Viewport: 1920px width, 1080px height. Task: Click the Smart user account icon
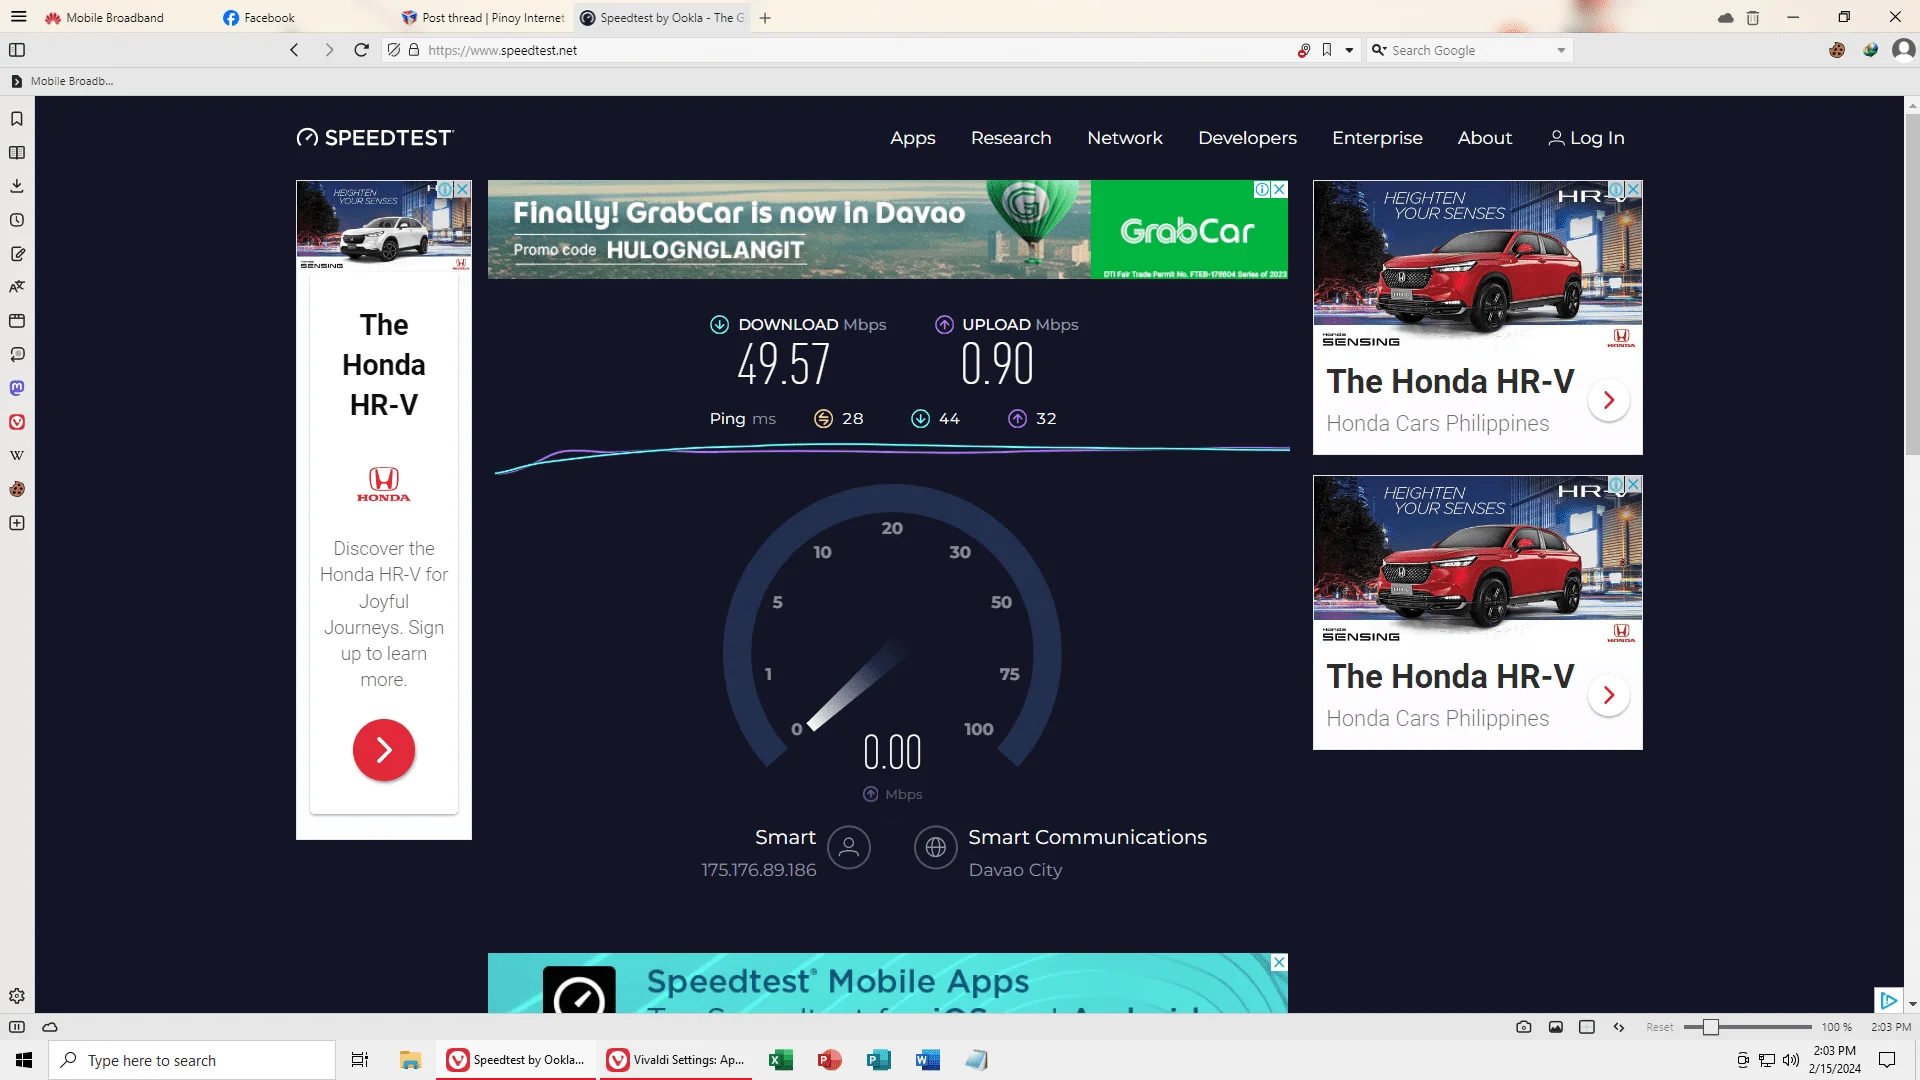coord(849,848)
